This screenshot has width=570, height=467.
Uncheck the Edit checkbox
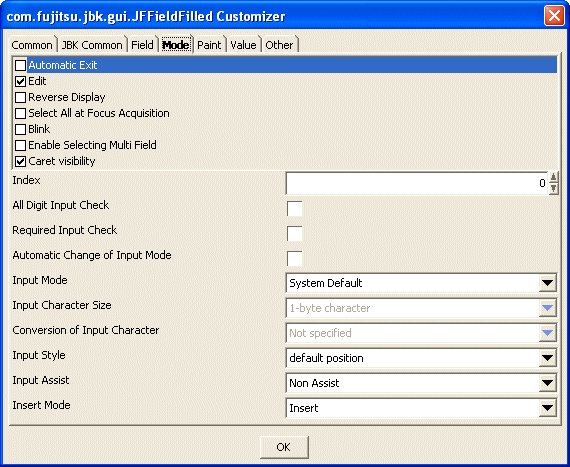pos(20,81)
